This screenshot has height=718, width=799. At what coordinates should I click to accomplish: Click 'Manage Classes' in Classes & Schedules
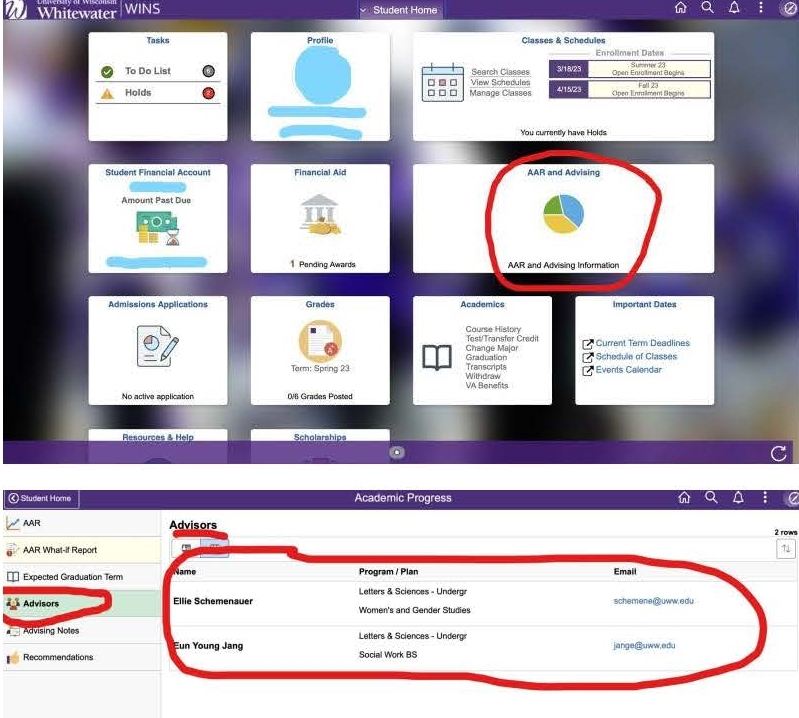[500, 93]
